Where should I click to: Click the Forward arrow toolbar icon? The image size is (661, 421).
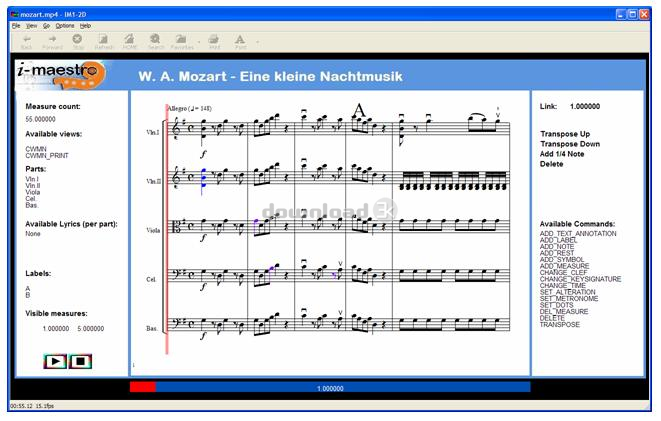point(52,40)
